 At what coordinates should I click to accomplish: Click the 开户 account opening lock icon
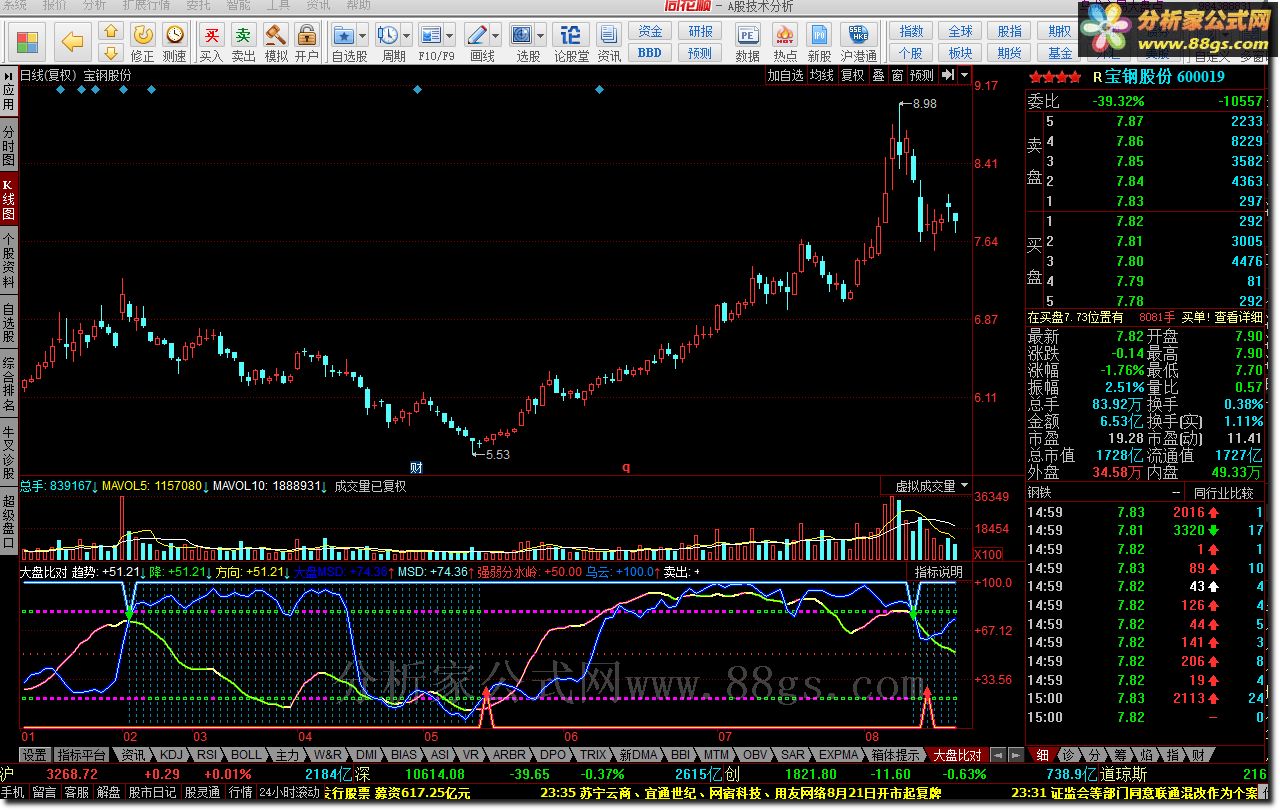(307, 42)
